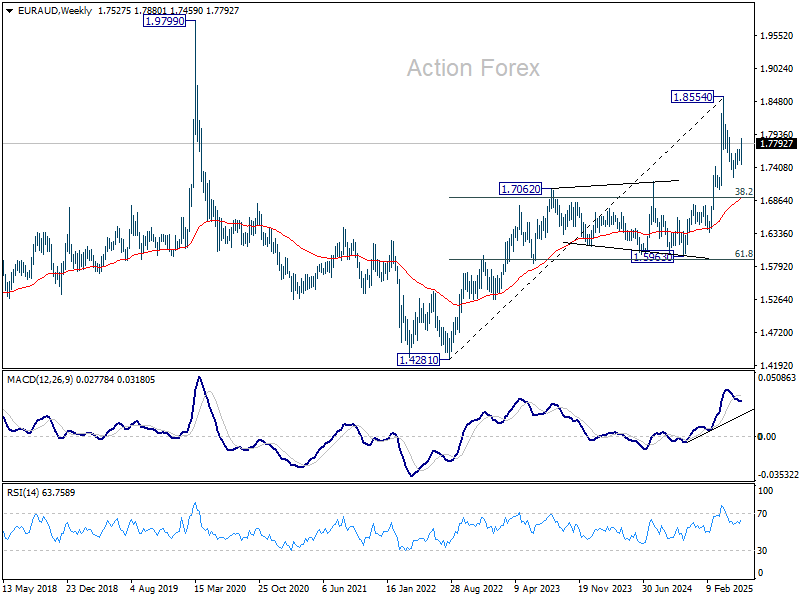Click the RSI scale value 30
The height and width of the screenshot is (600, 800).
tap(762, 551)
